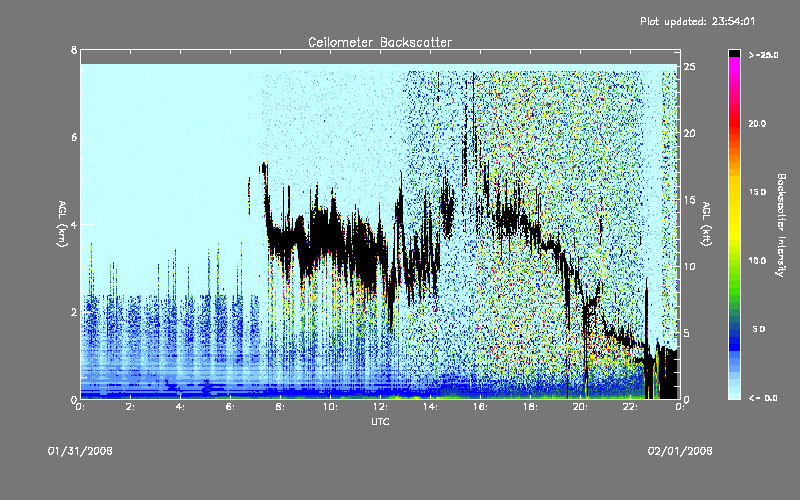Click the "UTC" x-axis label

tap(380, 421)
